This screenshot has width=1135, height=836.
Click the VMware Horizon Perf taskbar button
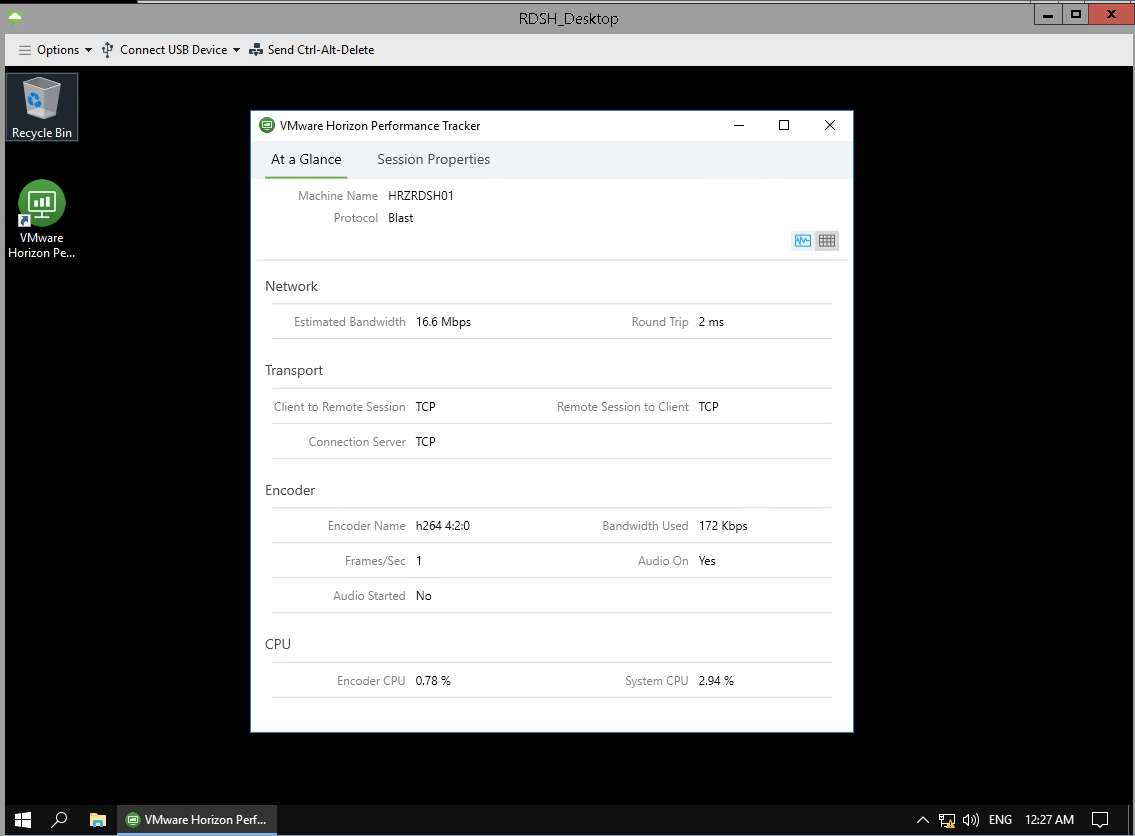tap(197, 819)
